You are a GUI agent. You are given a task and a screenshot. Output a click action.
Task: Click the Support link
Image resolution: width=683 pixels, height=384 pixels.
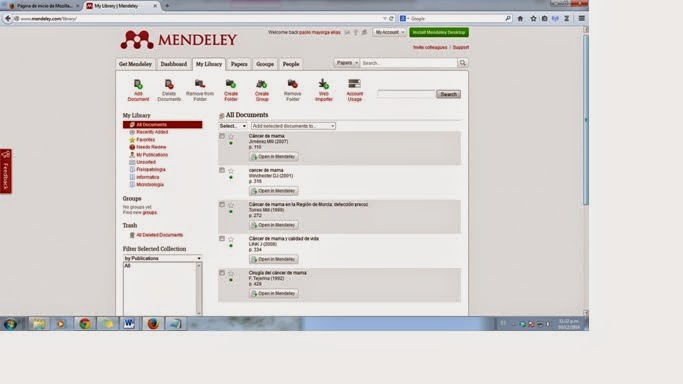460,47
